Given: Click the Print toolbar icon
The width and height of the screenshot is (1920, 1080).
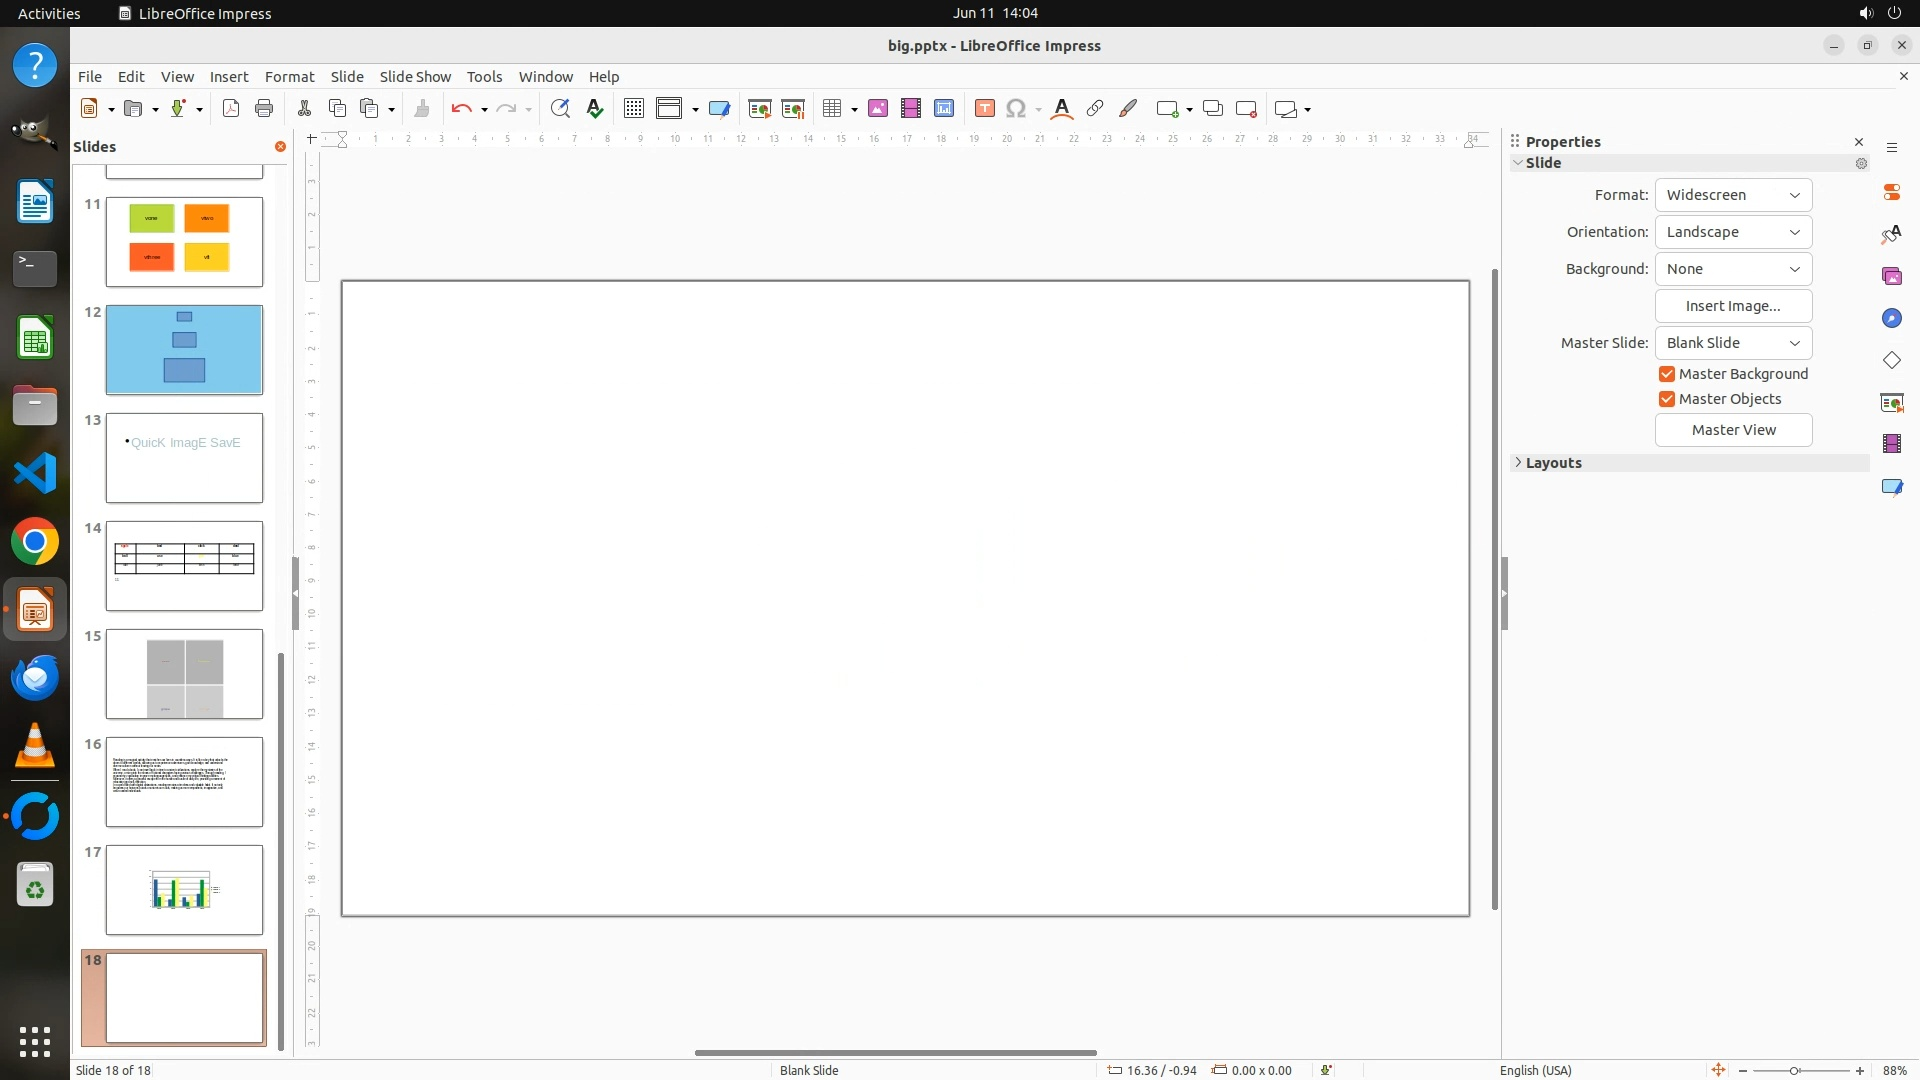Looking at the screenshot, I should click(264, 109).
